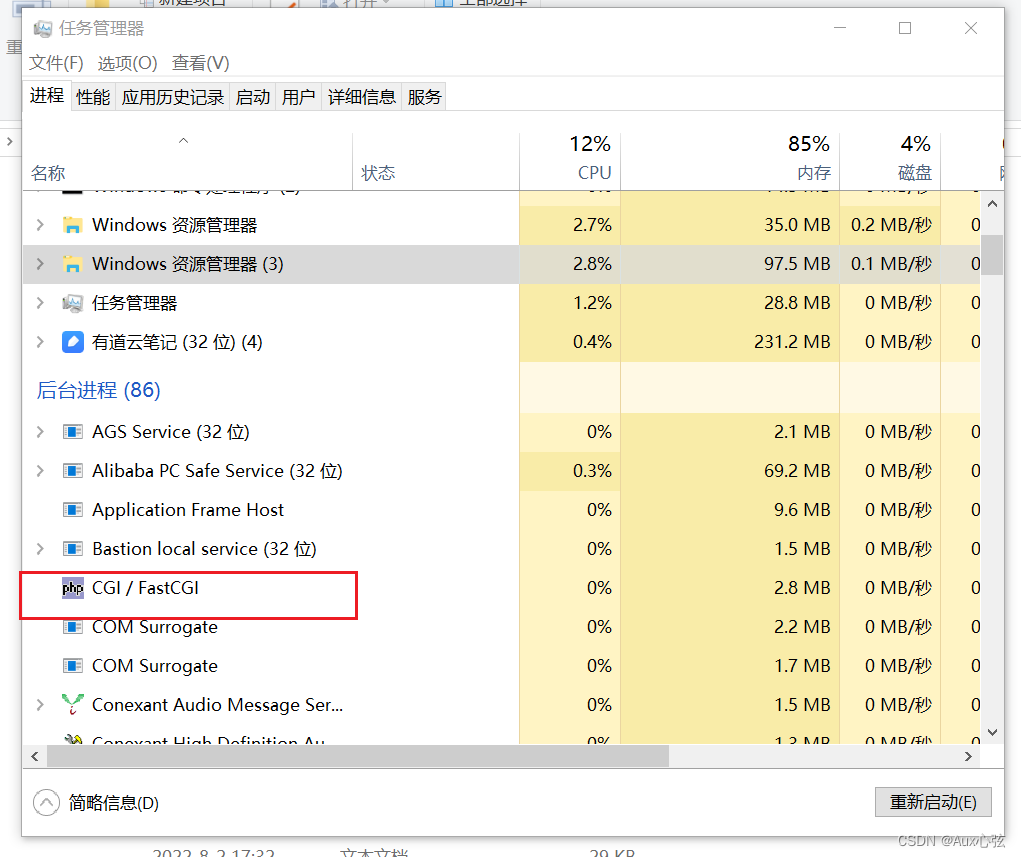Click the Alibaba PC Safe Service icon

click(x=72, y=471)
